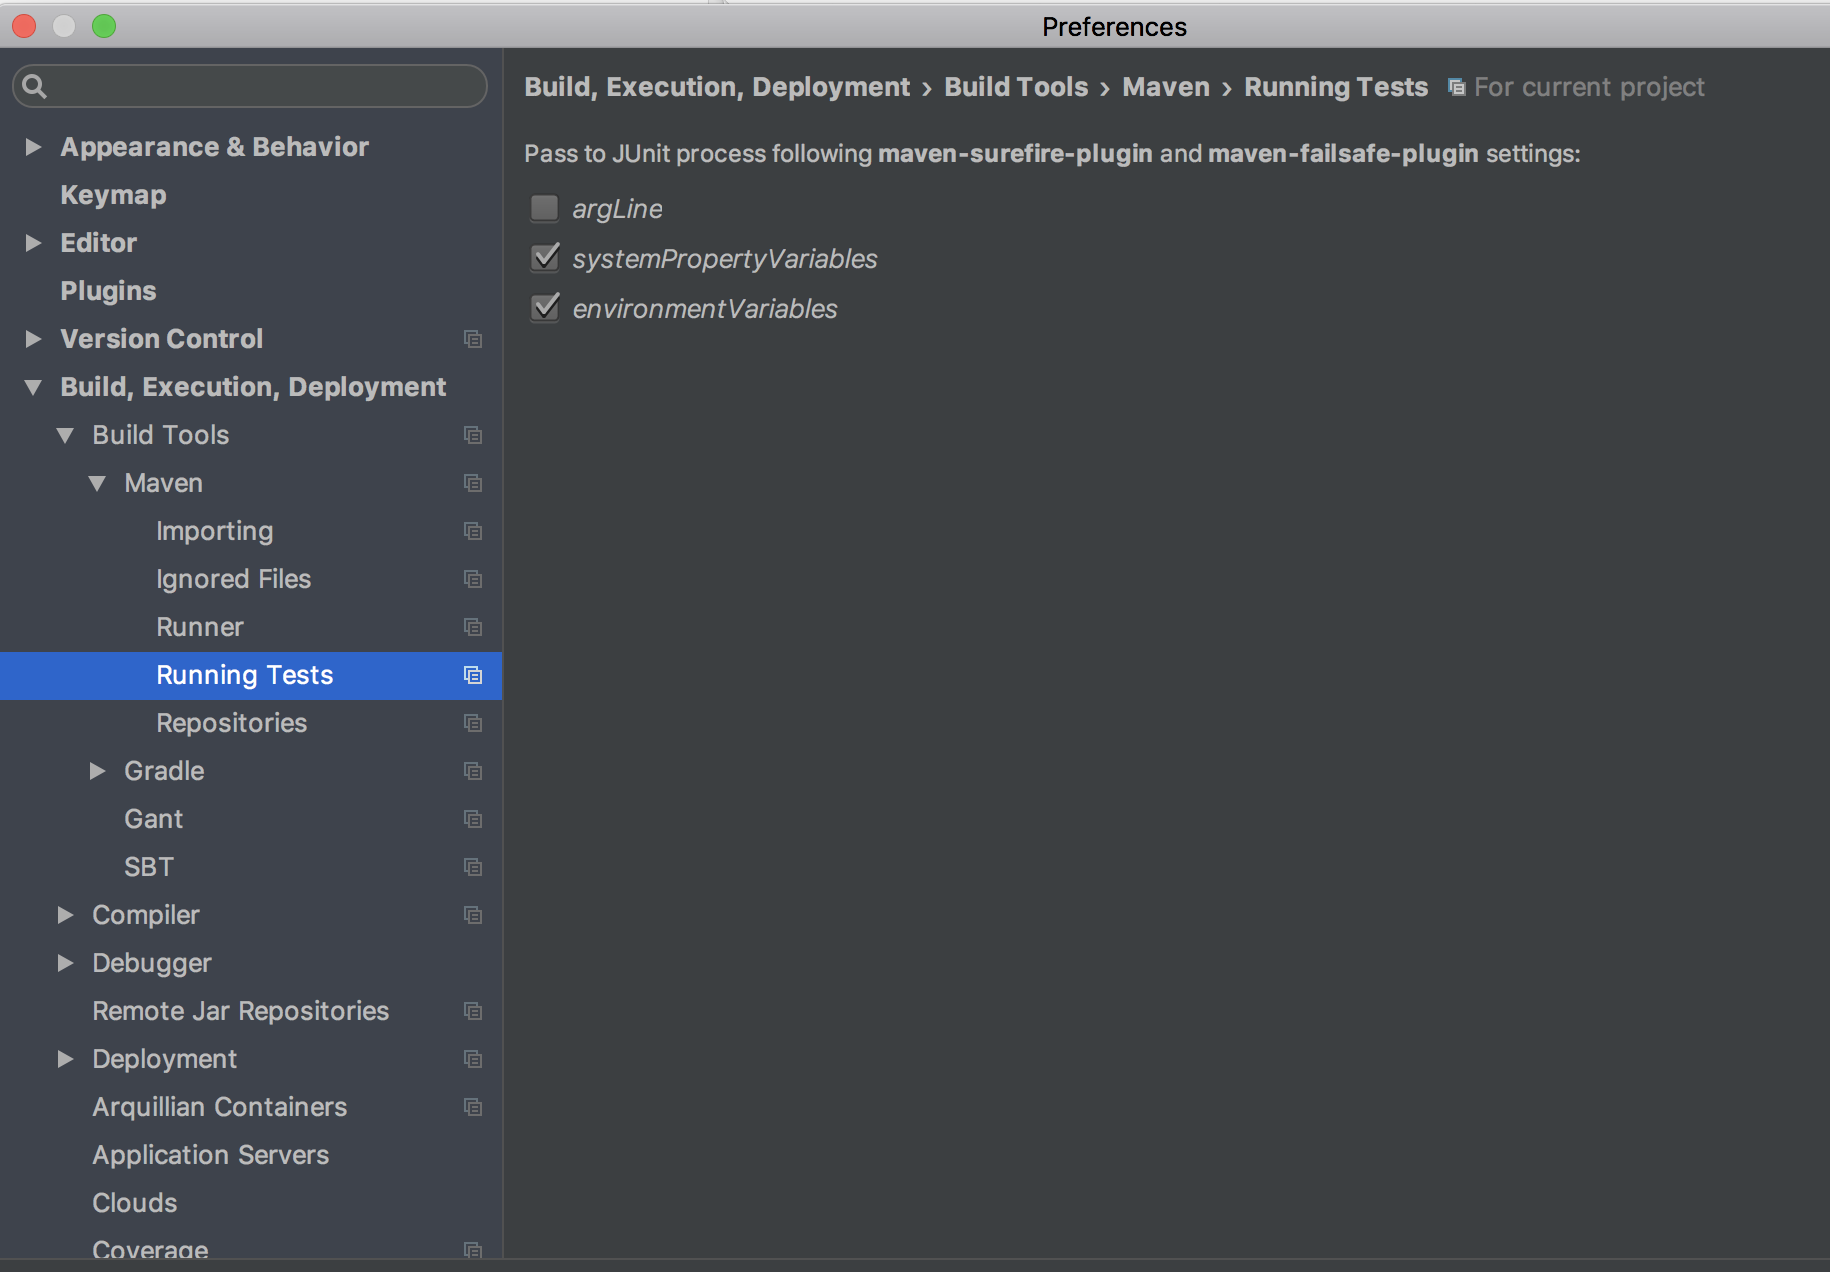The height and width of the screenshot is (1272, 1830).
Task: Click project-level icon next to Deployment
Action: click(x=473, y=1059)
